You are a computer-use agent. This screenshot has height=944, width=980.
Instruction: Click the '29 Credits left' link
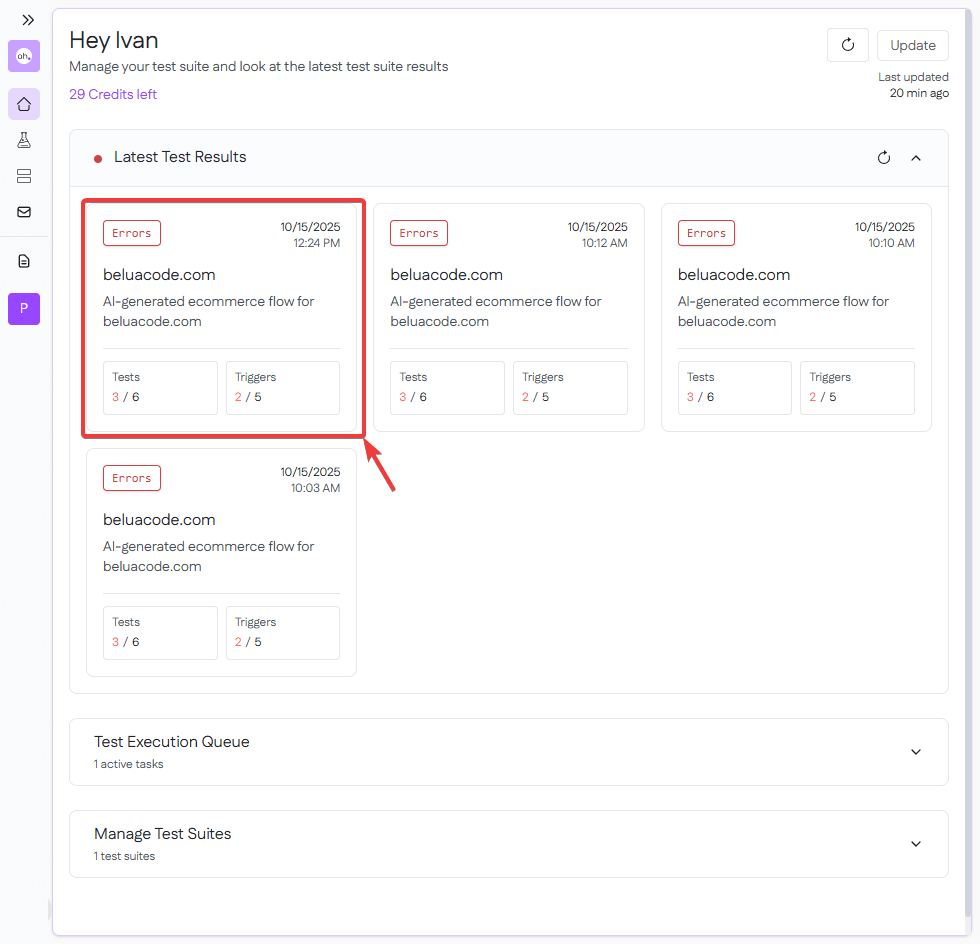pos(113,94)
